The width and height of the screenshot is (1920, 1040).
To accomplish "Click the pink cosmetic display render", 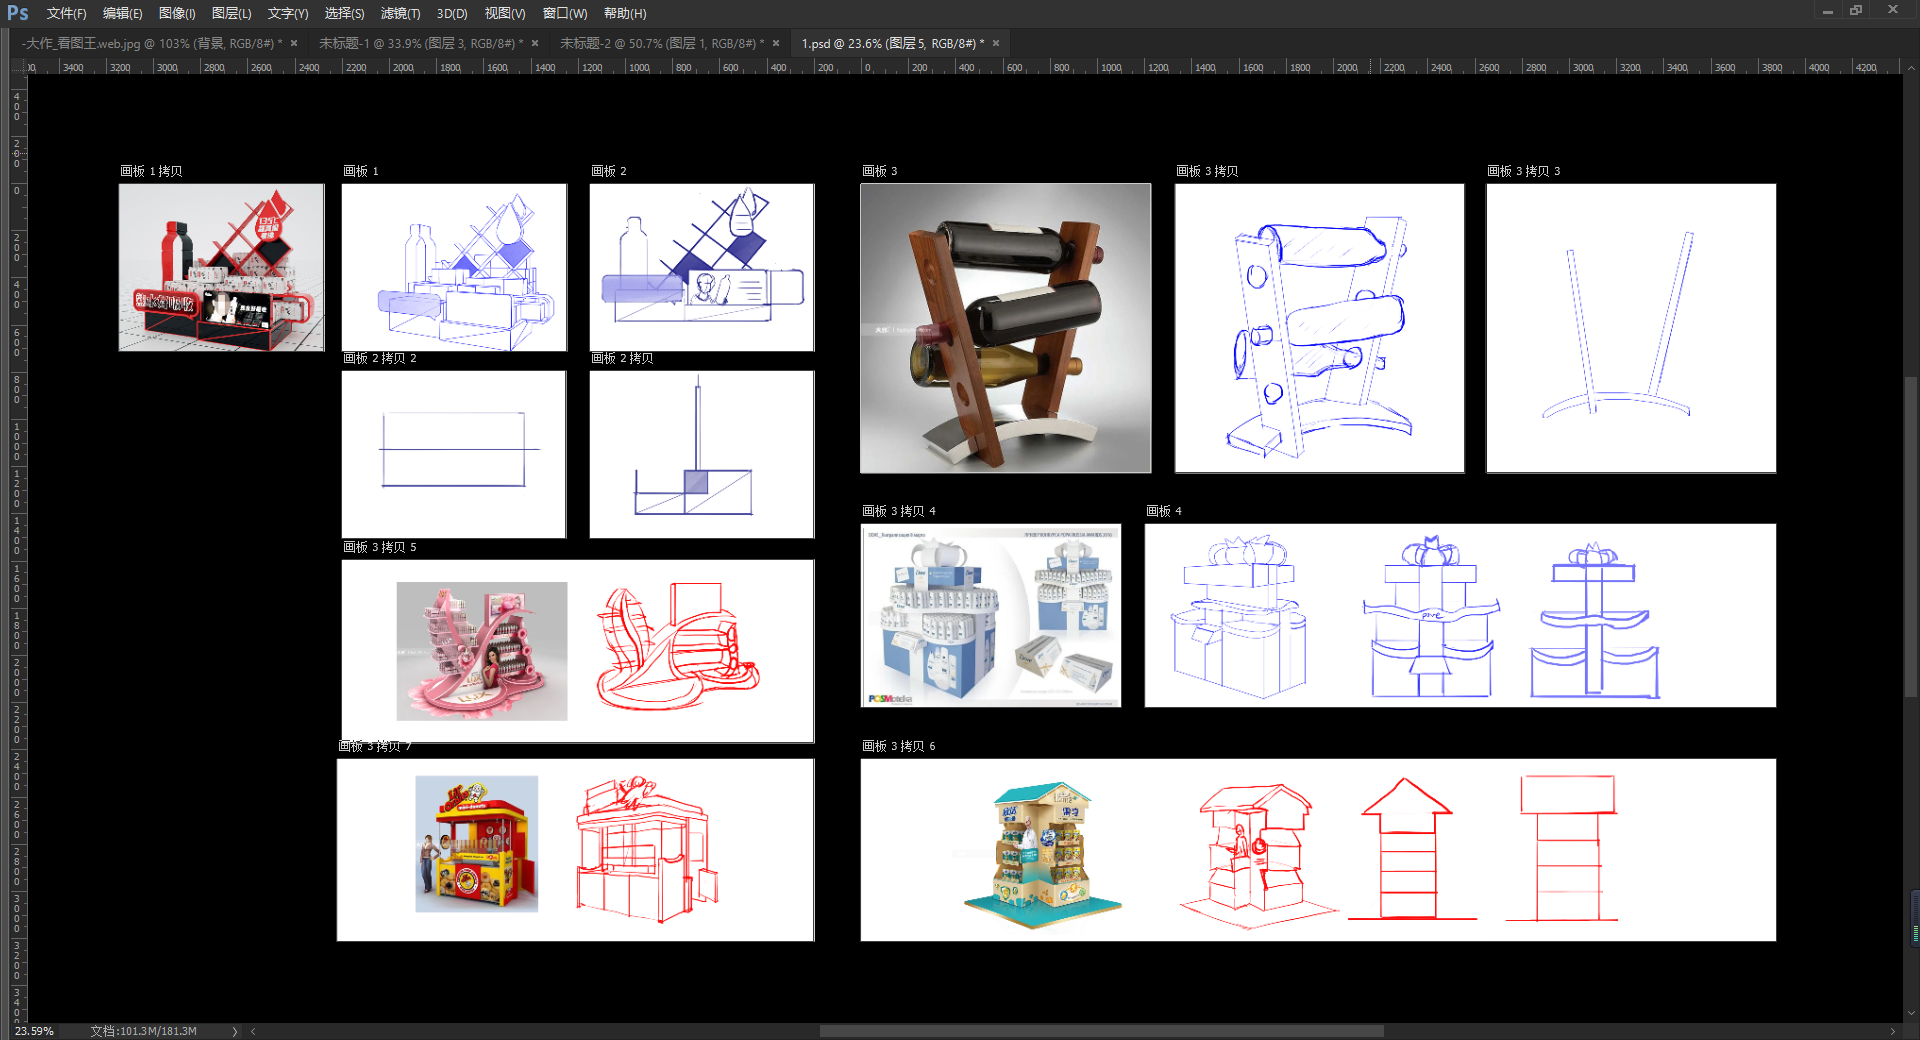I will click(x=482, y=651).
